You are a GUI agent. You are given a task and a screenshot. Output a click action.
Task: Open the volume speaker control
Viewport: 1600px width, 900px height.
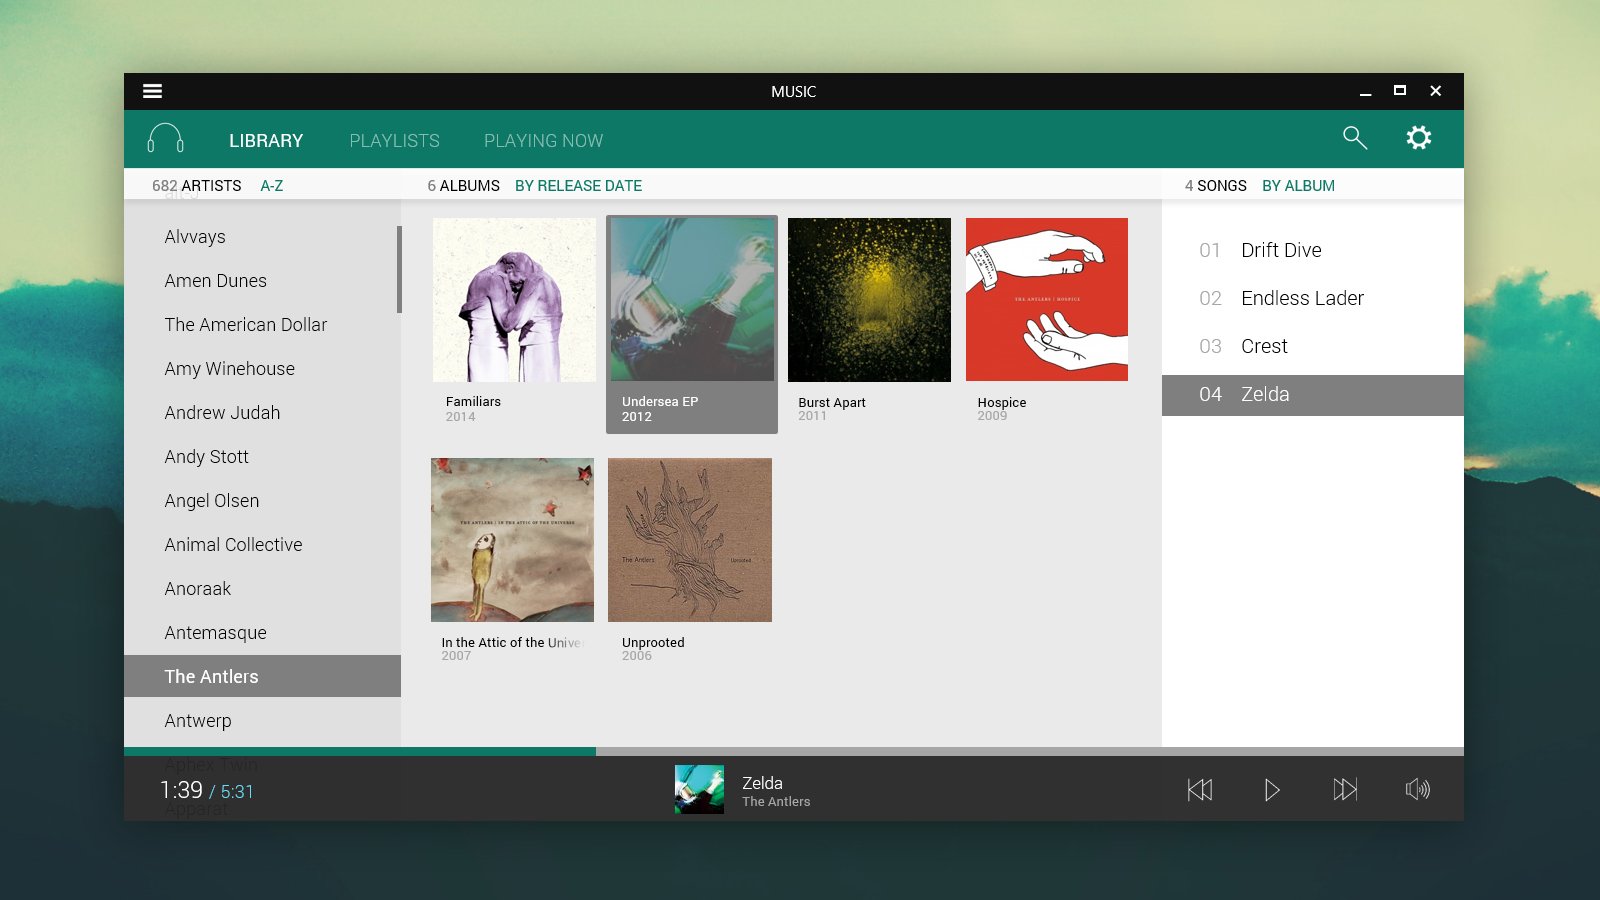click(x=1418, y=790)
